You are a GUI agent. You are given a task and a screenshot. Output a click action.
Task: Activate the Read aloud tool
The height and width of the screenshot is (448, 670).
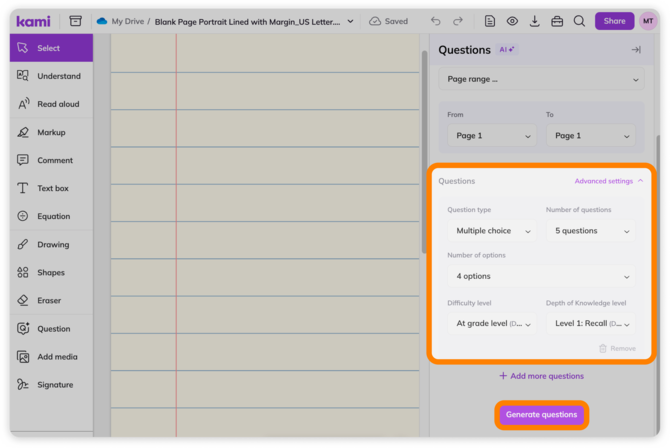[x=51, y=104]
